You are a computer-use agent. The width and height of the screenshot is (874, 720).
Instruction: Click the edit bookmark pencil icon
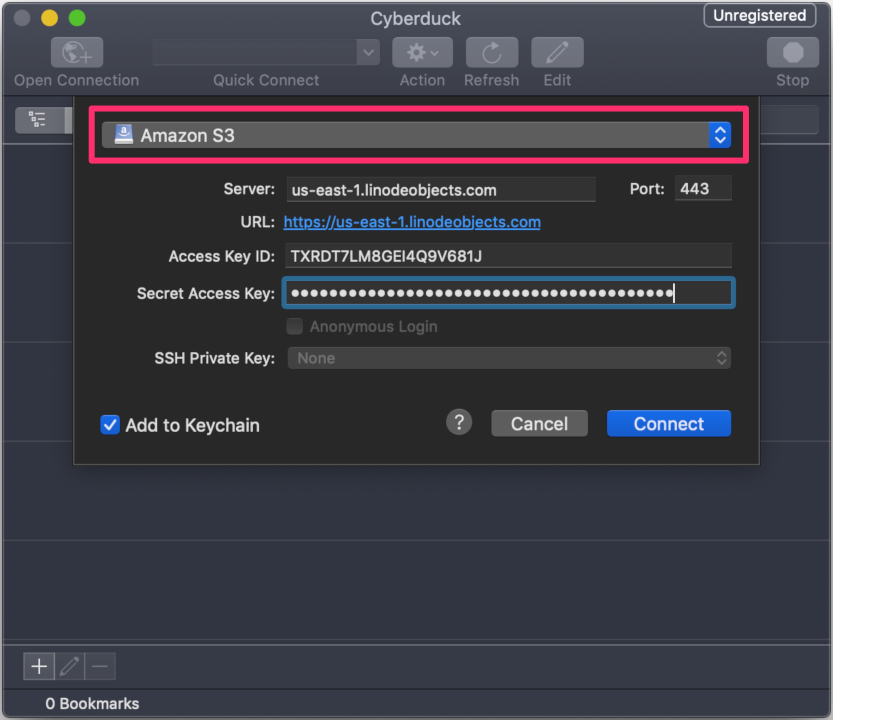pos(69,666)
